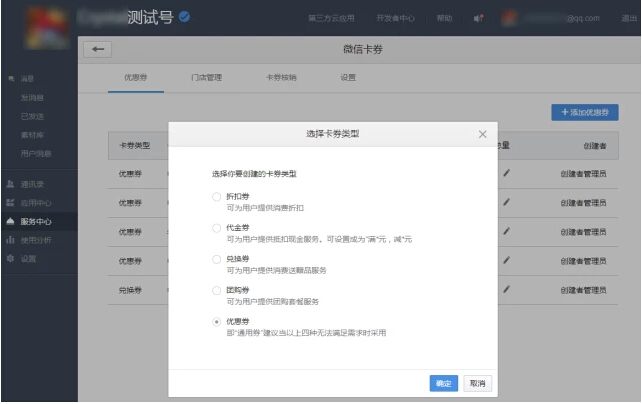Switch to the 卡券核销 tab

[280, 77]
